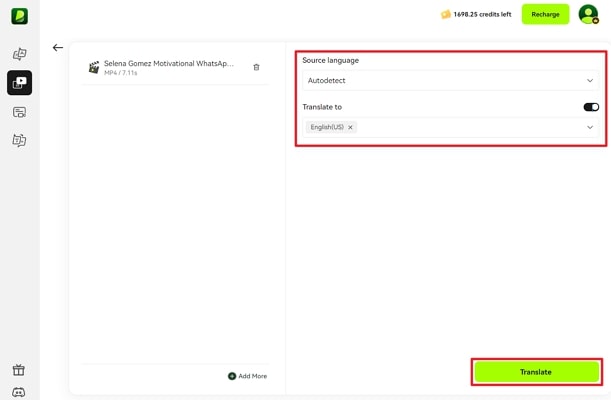Expand the Translate to language dropdown
The height and width of the screenshot is (400, 611).
click(590, 127)
